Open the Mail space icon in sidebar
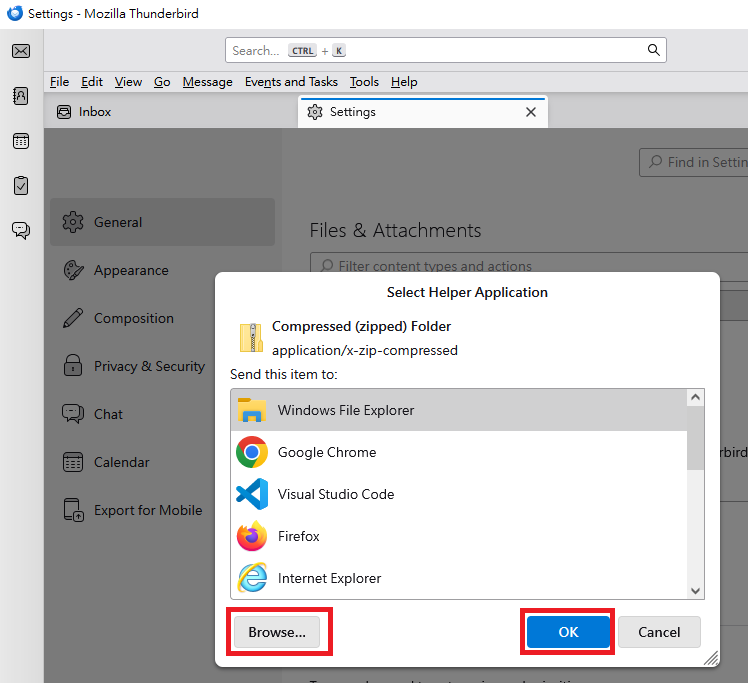Screen dimensions: 748x683 (21, 51)
